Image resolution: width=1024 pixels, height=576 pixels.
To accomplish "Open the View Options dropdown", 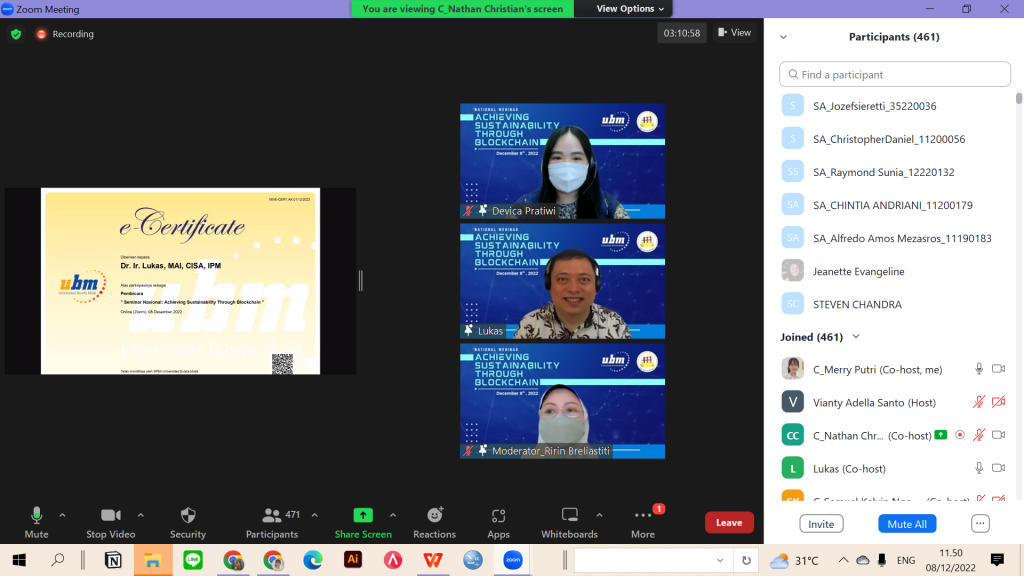I will coord(630,8).
